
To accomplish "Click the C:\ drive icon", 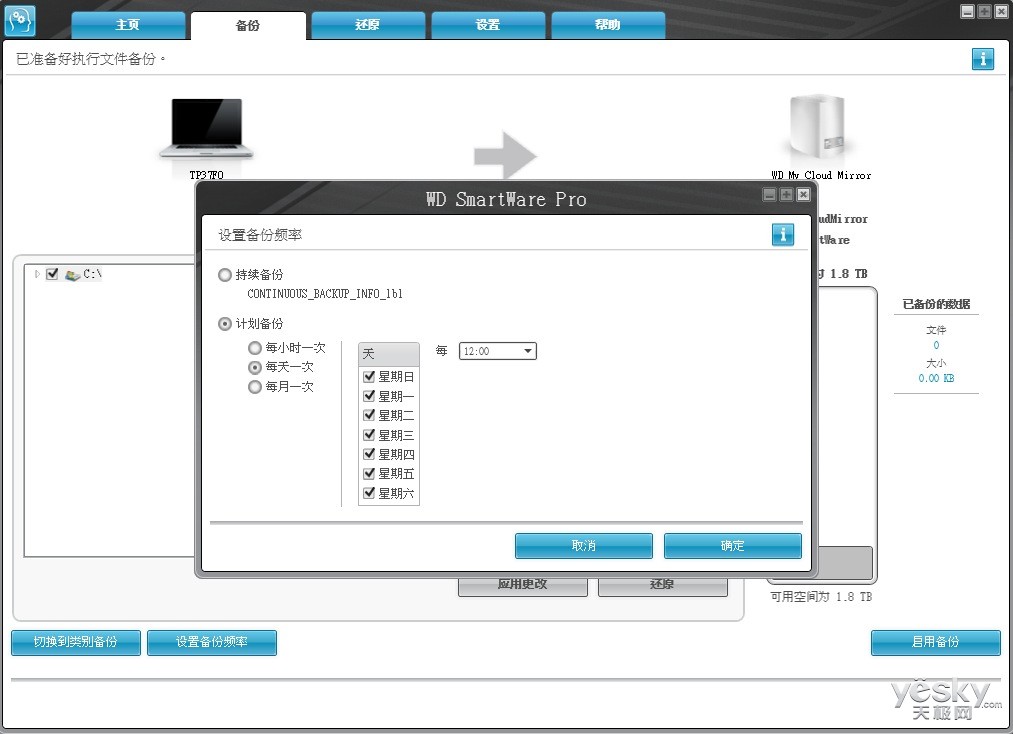I will [72, 275].
